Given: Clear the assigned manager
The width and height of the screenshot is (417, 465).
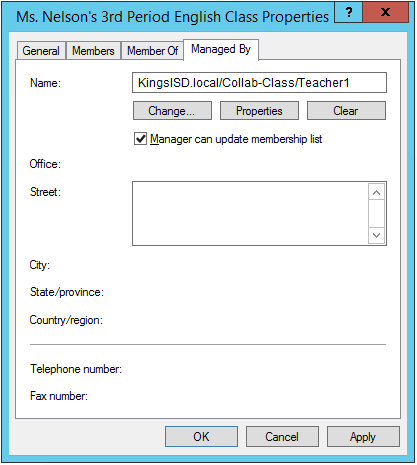Looking at the screenshot, I should [346, 111].
